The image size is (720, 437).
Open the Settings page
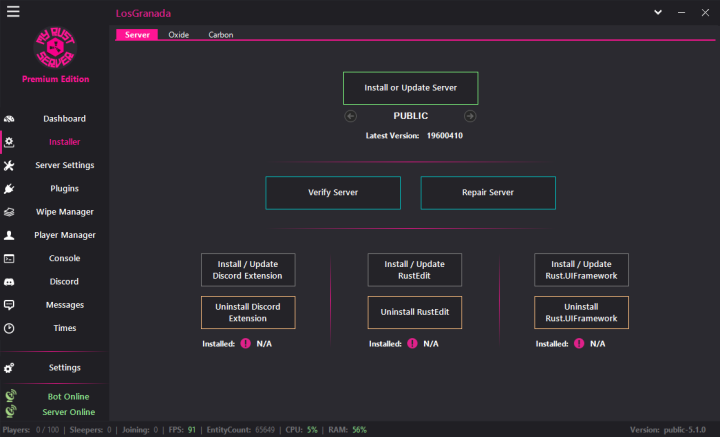[x=65, y=368]
